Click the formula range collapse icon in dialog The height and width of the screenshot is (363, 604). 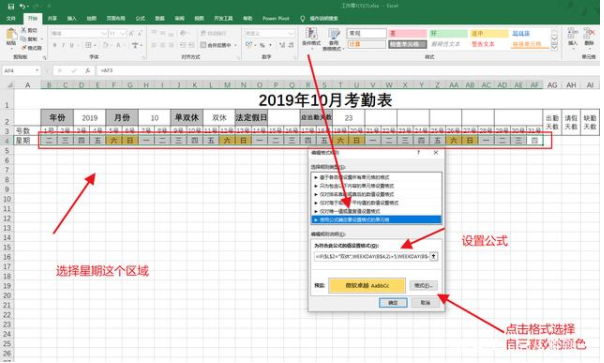(x=434, y=256)
